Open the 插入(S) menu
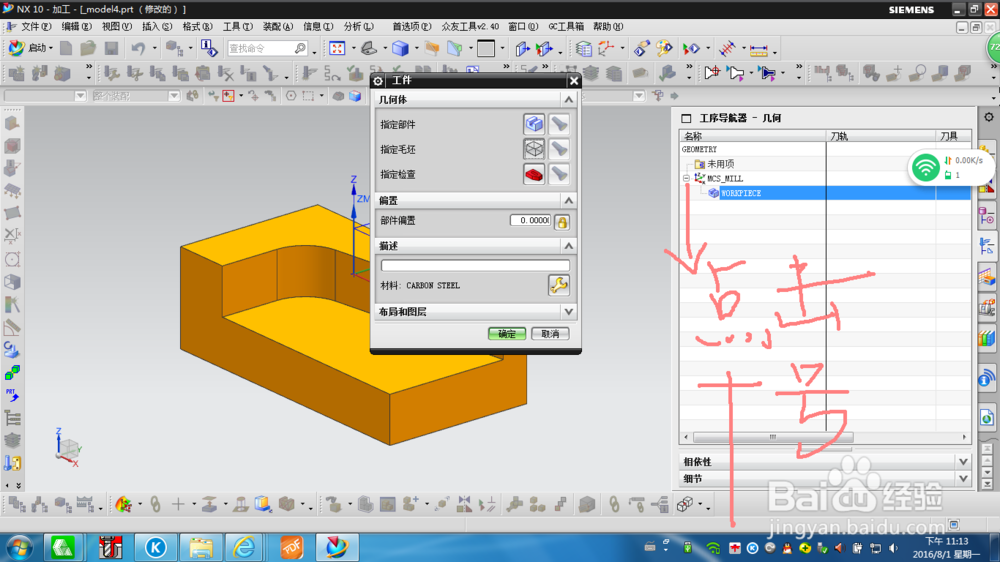Image resolution: width=1000 pixels, height=562 pixels. 157,26
